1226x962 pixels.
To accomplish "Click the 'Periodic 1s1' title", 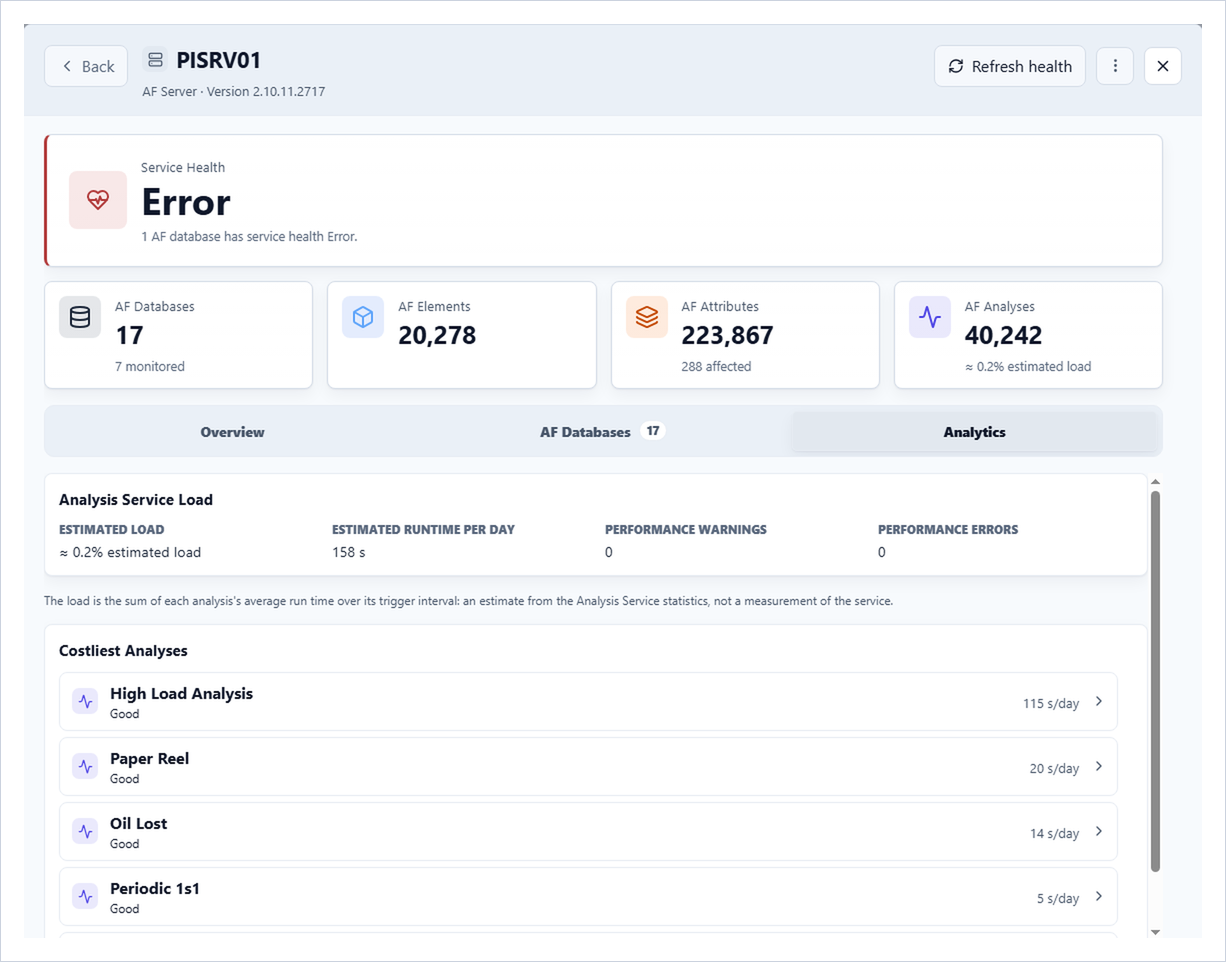I will pos(155,888).
